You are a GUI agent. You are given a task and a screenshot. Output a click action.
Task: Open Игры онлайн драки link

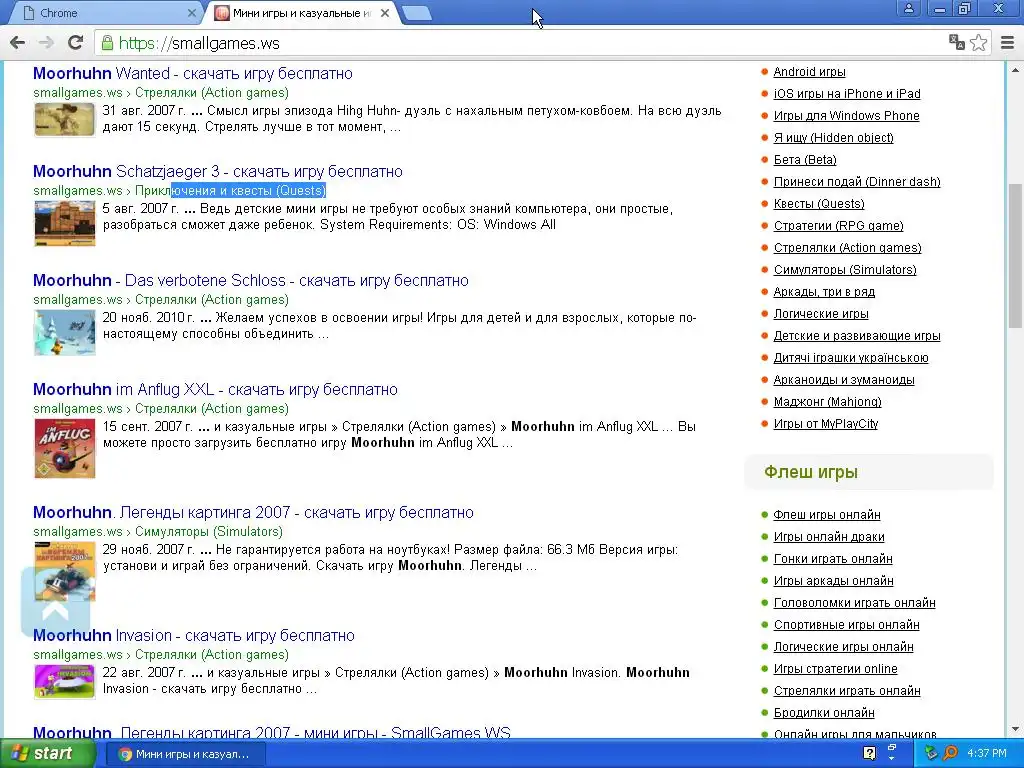pos(829,537)
